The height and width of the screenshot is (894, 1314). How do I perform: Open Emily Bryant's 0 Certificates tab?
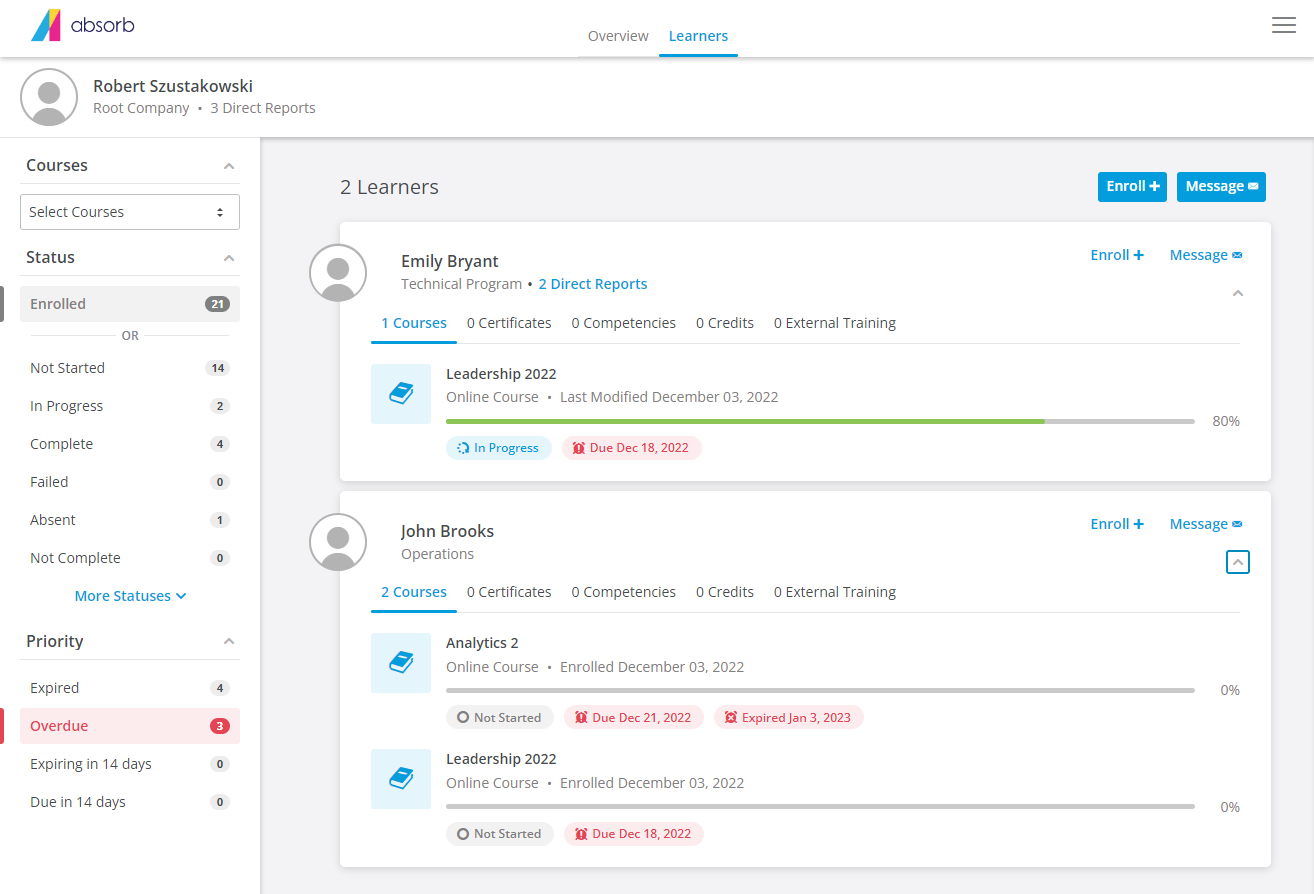point(509,323)
